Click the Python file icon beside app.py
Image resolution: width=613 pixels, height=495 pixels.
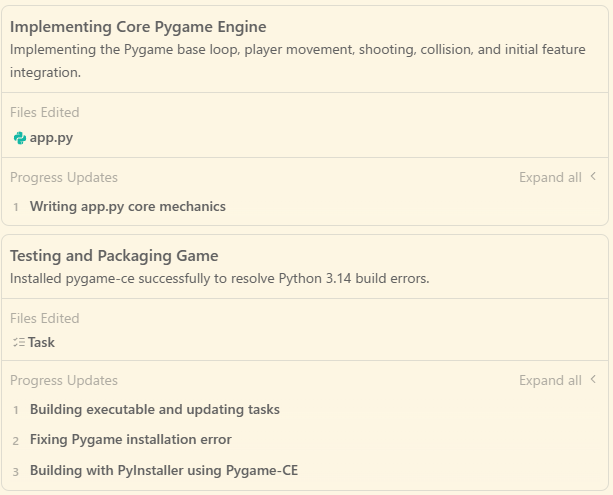click(19, 138)
